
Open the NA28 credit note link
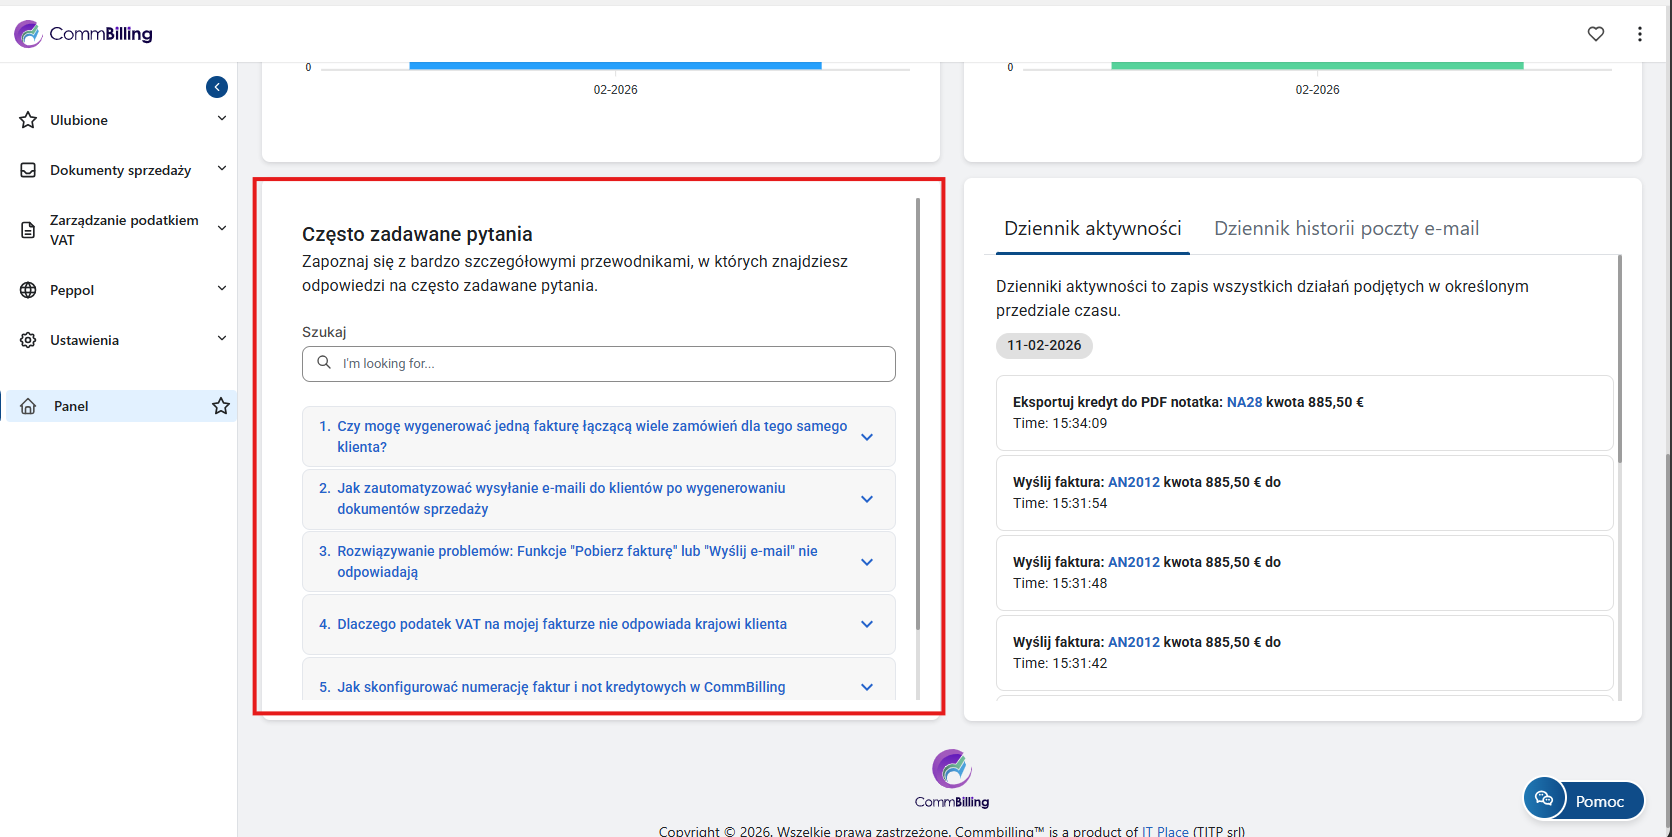pos(1244,402)
